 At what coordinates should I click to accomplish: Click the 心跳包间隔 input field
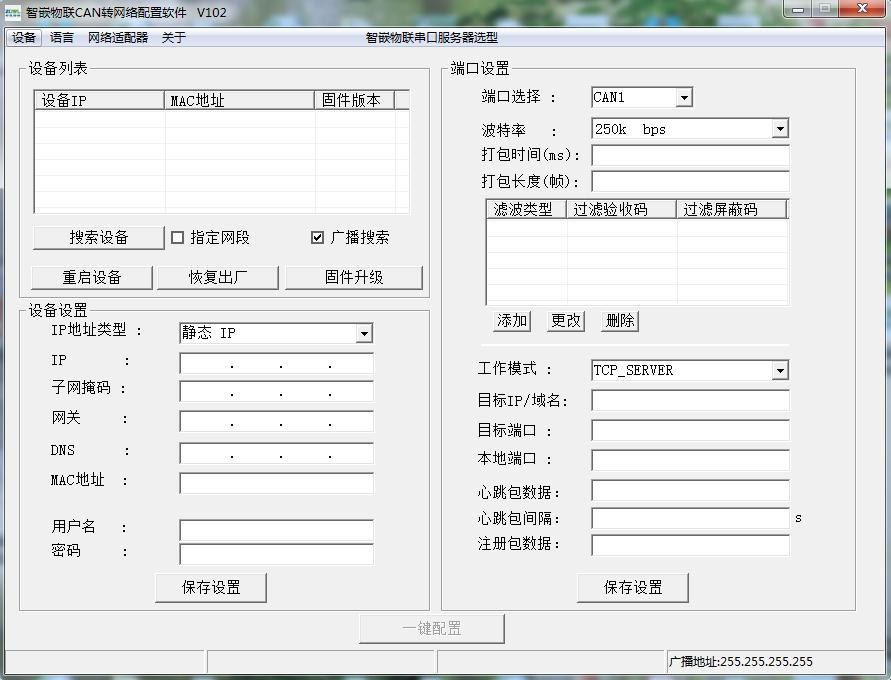tap(690, 518)
